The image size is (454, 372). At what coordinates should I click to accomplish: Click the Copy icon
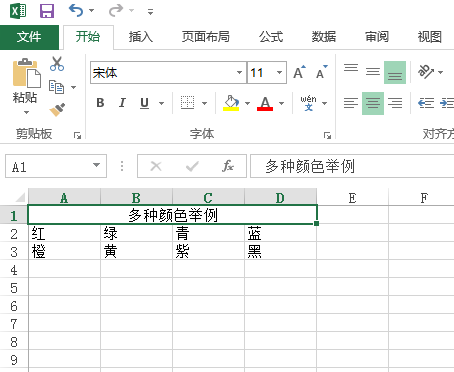[56, 87]
